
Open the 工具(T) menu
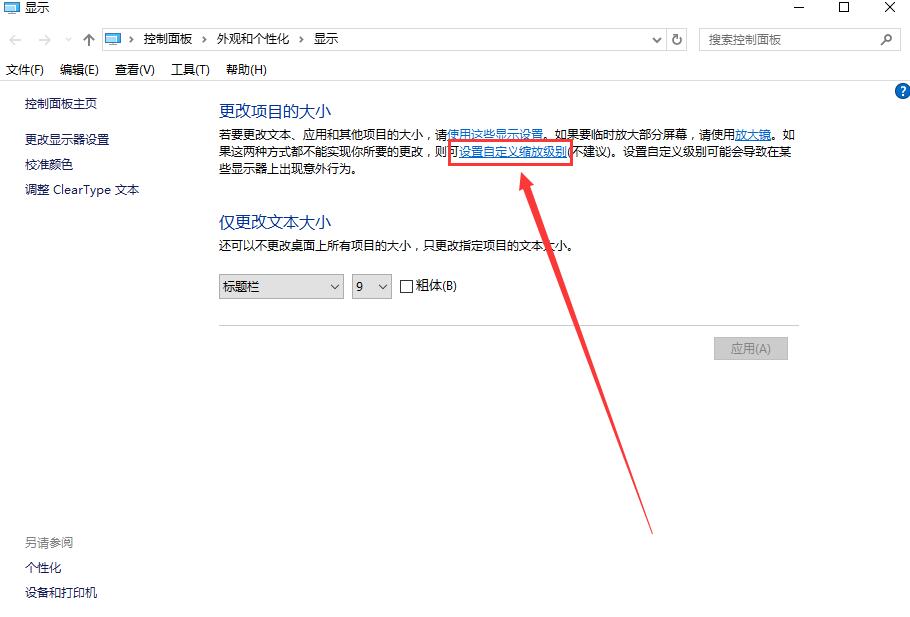(x=187, y=69)
